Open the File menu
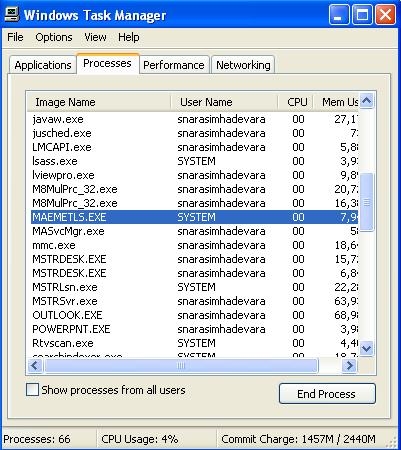401x450 pixels. click(x=15, y=37)
